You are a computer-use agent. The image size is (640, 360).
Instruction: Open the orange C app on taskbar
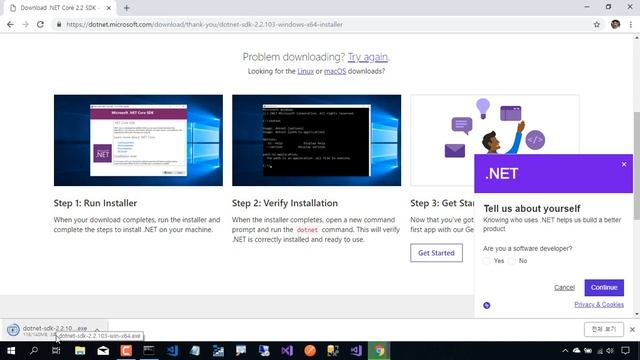point(126,351)
